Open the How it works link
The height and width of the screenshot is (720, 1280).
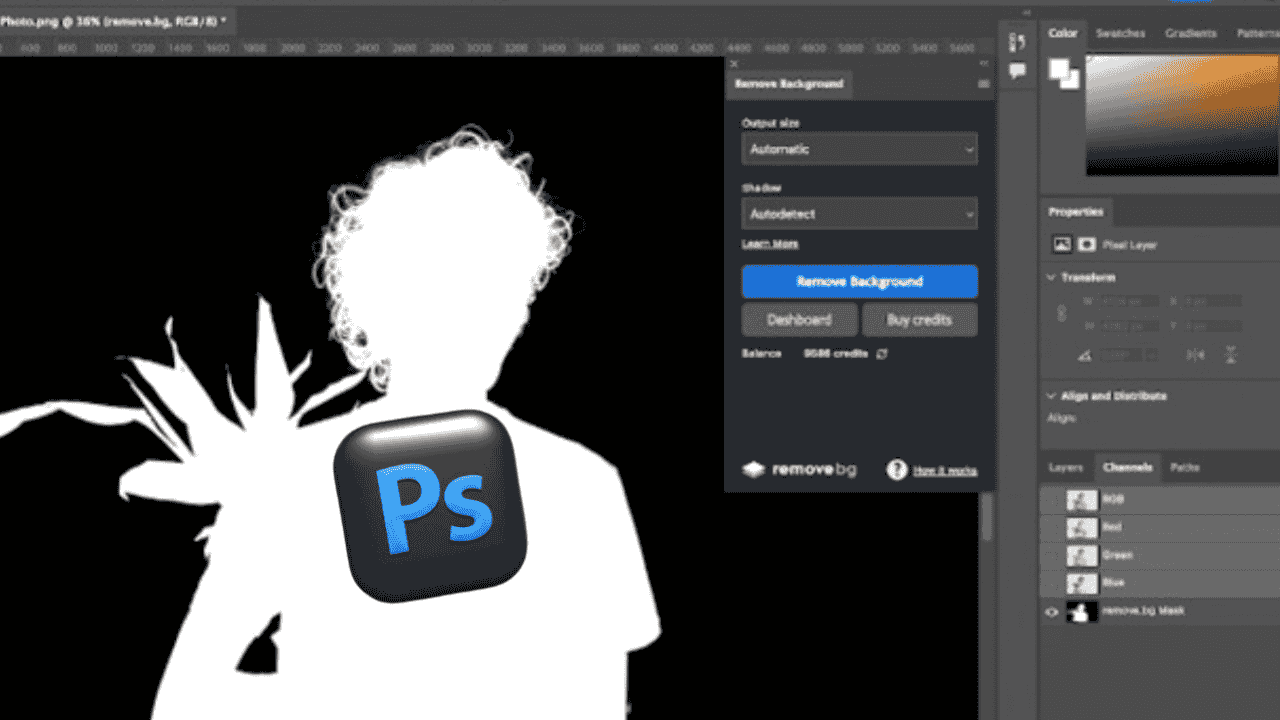coord(945,470)
